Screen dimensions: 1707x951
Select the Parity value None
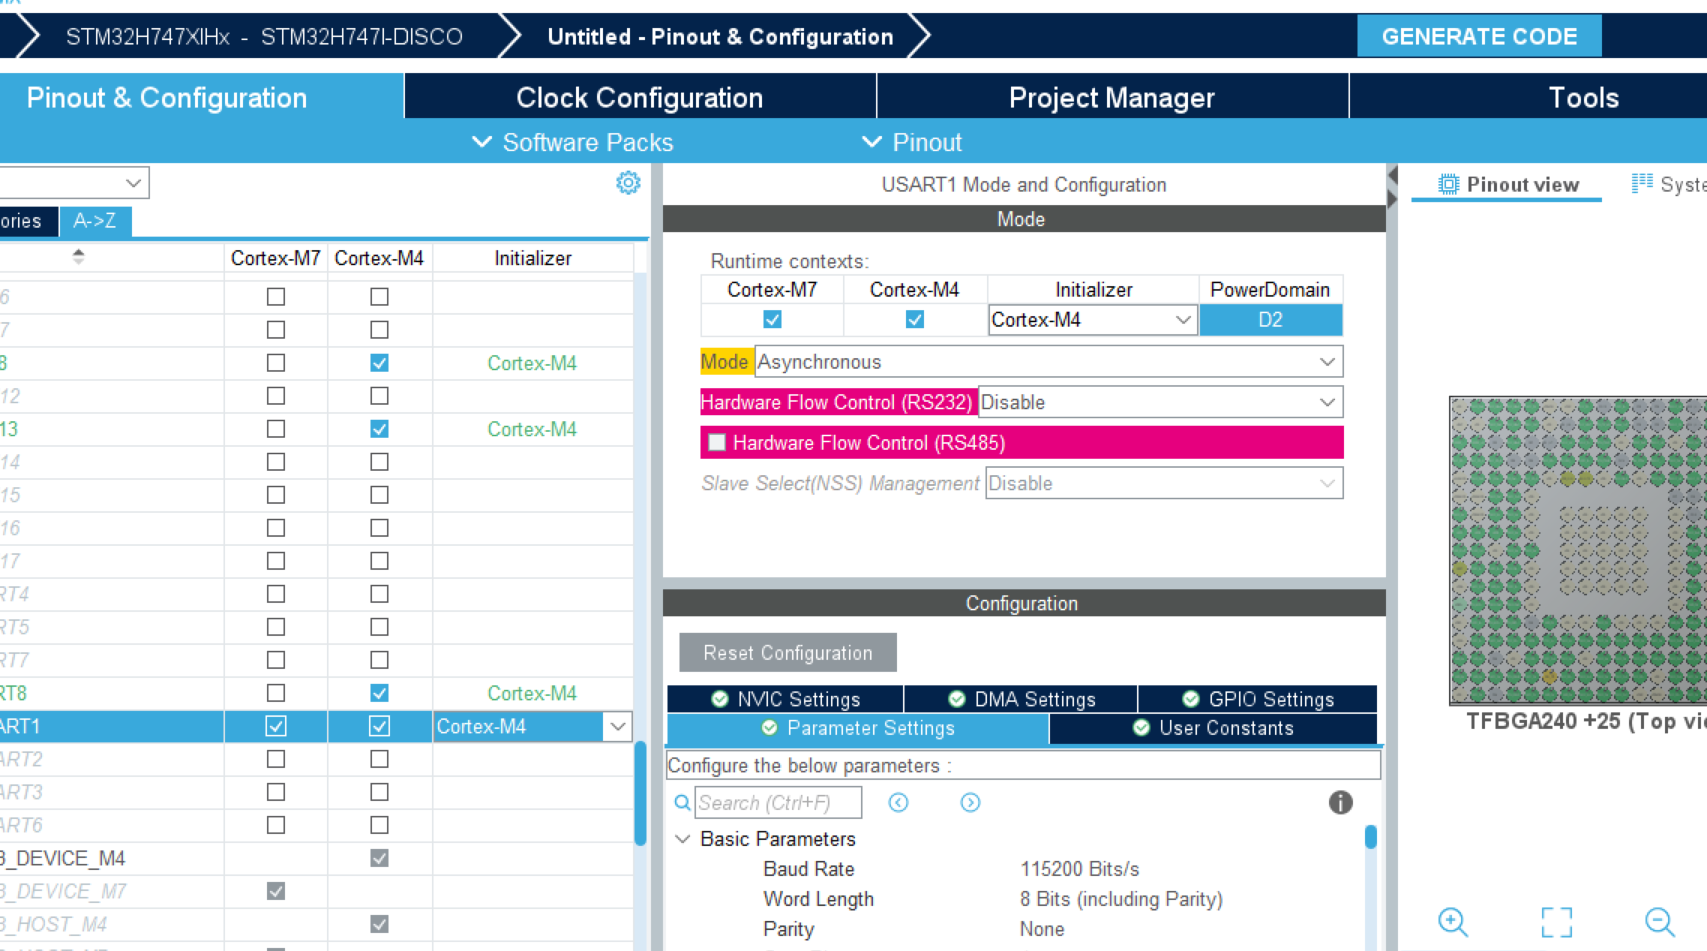click(x=1042, y=929)
